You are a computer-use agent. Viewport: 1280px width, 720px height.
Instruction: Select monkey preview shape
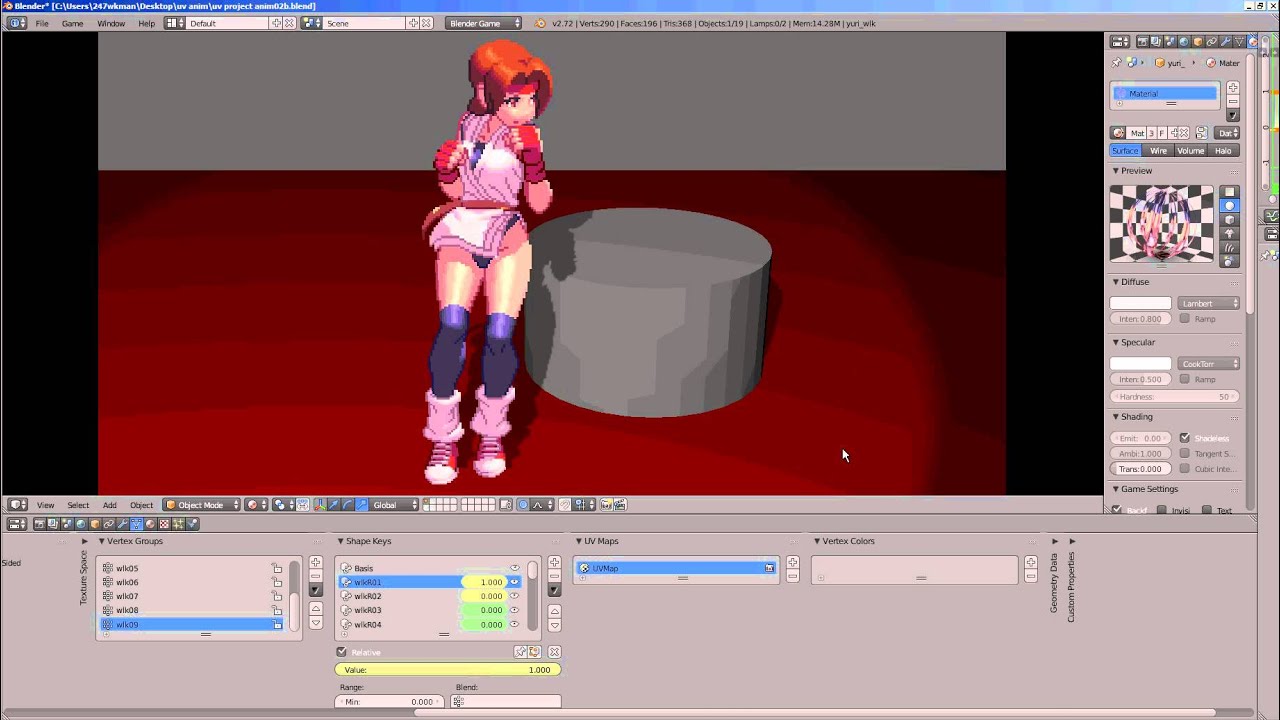pyautogui.click(x=1230, y=233)
